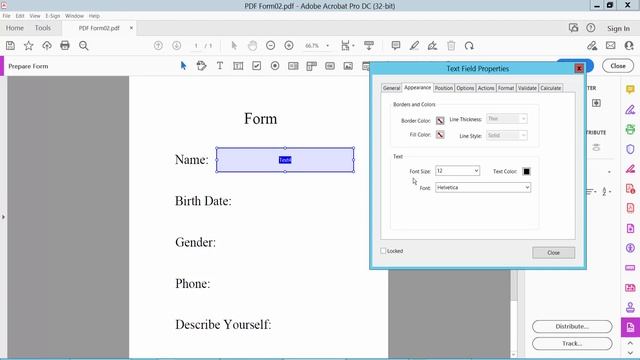Add a Text Field tool icon
640x360 pixels.
(238, 66)
